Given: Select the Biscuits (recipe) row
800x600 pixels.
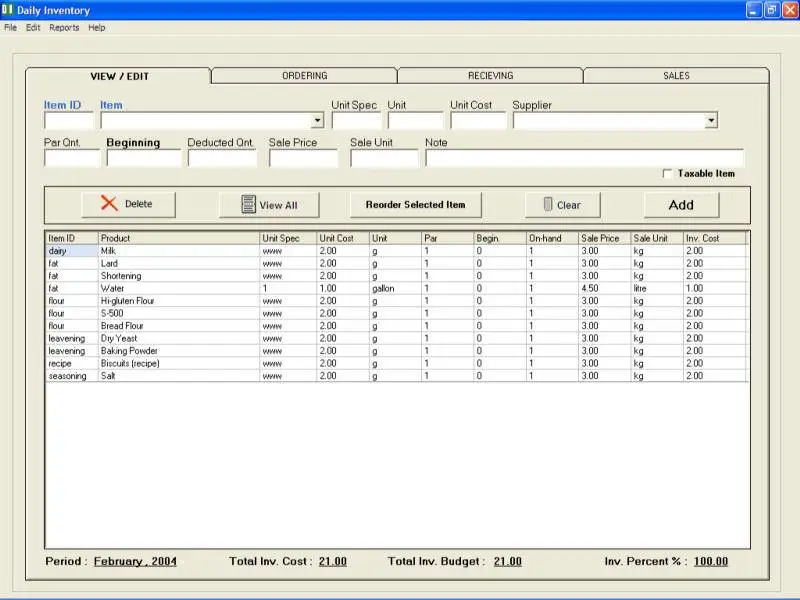Looking at the screenshot, I should click(x=396, y=363).
